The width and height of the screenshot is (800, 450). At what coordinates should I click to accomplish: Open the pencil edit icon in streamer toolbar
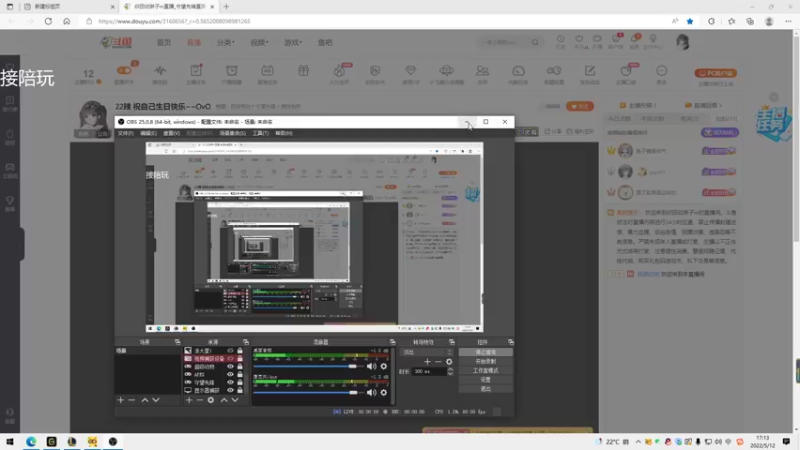click(590, 70)
